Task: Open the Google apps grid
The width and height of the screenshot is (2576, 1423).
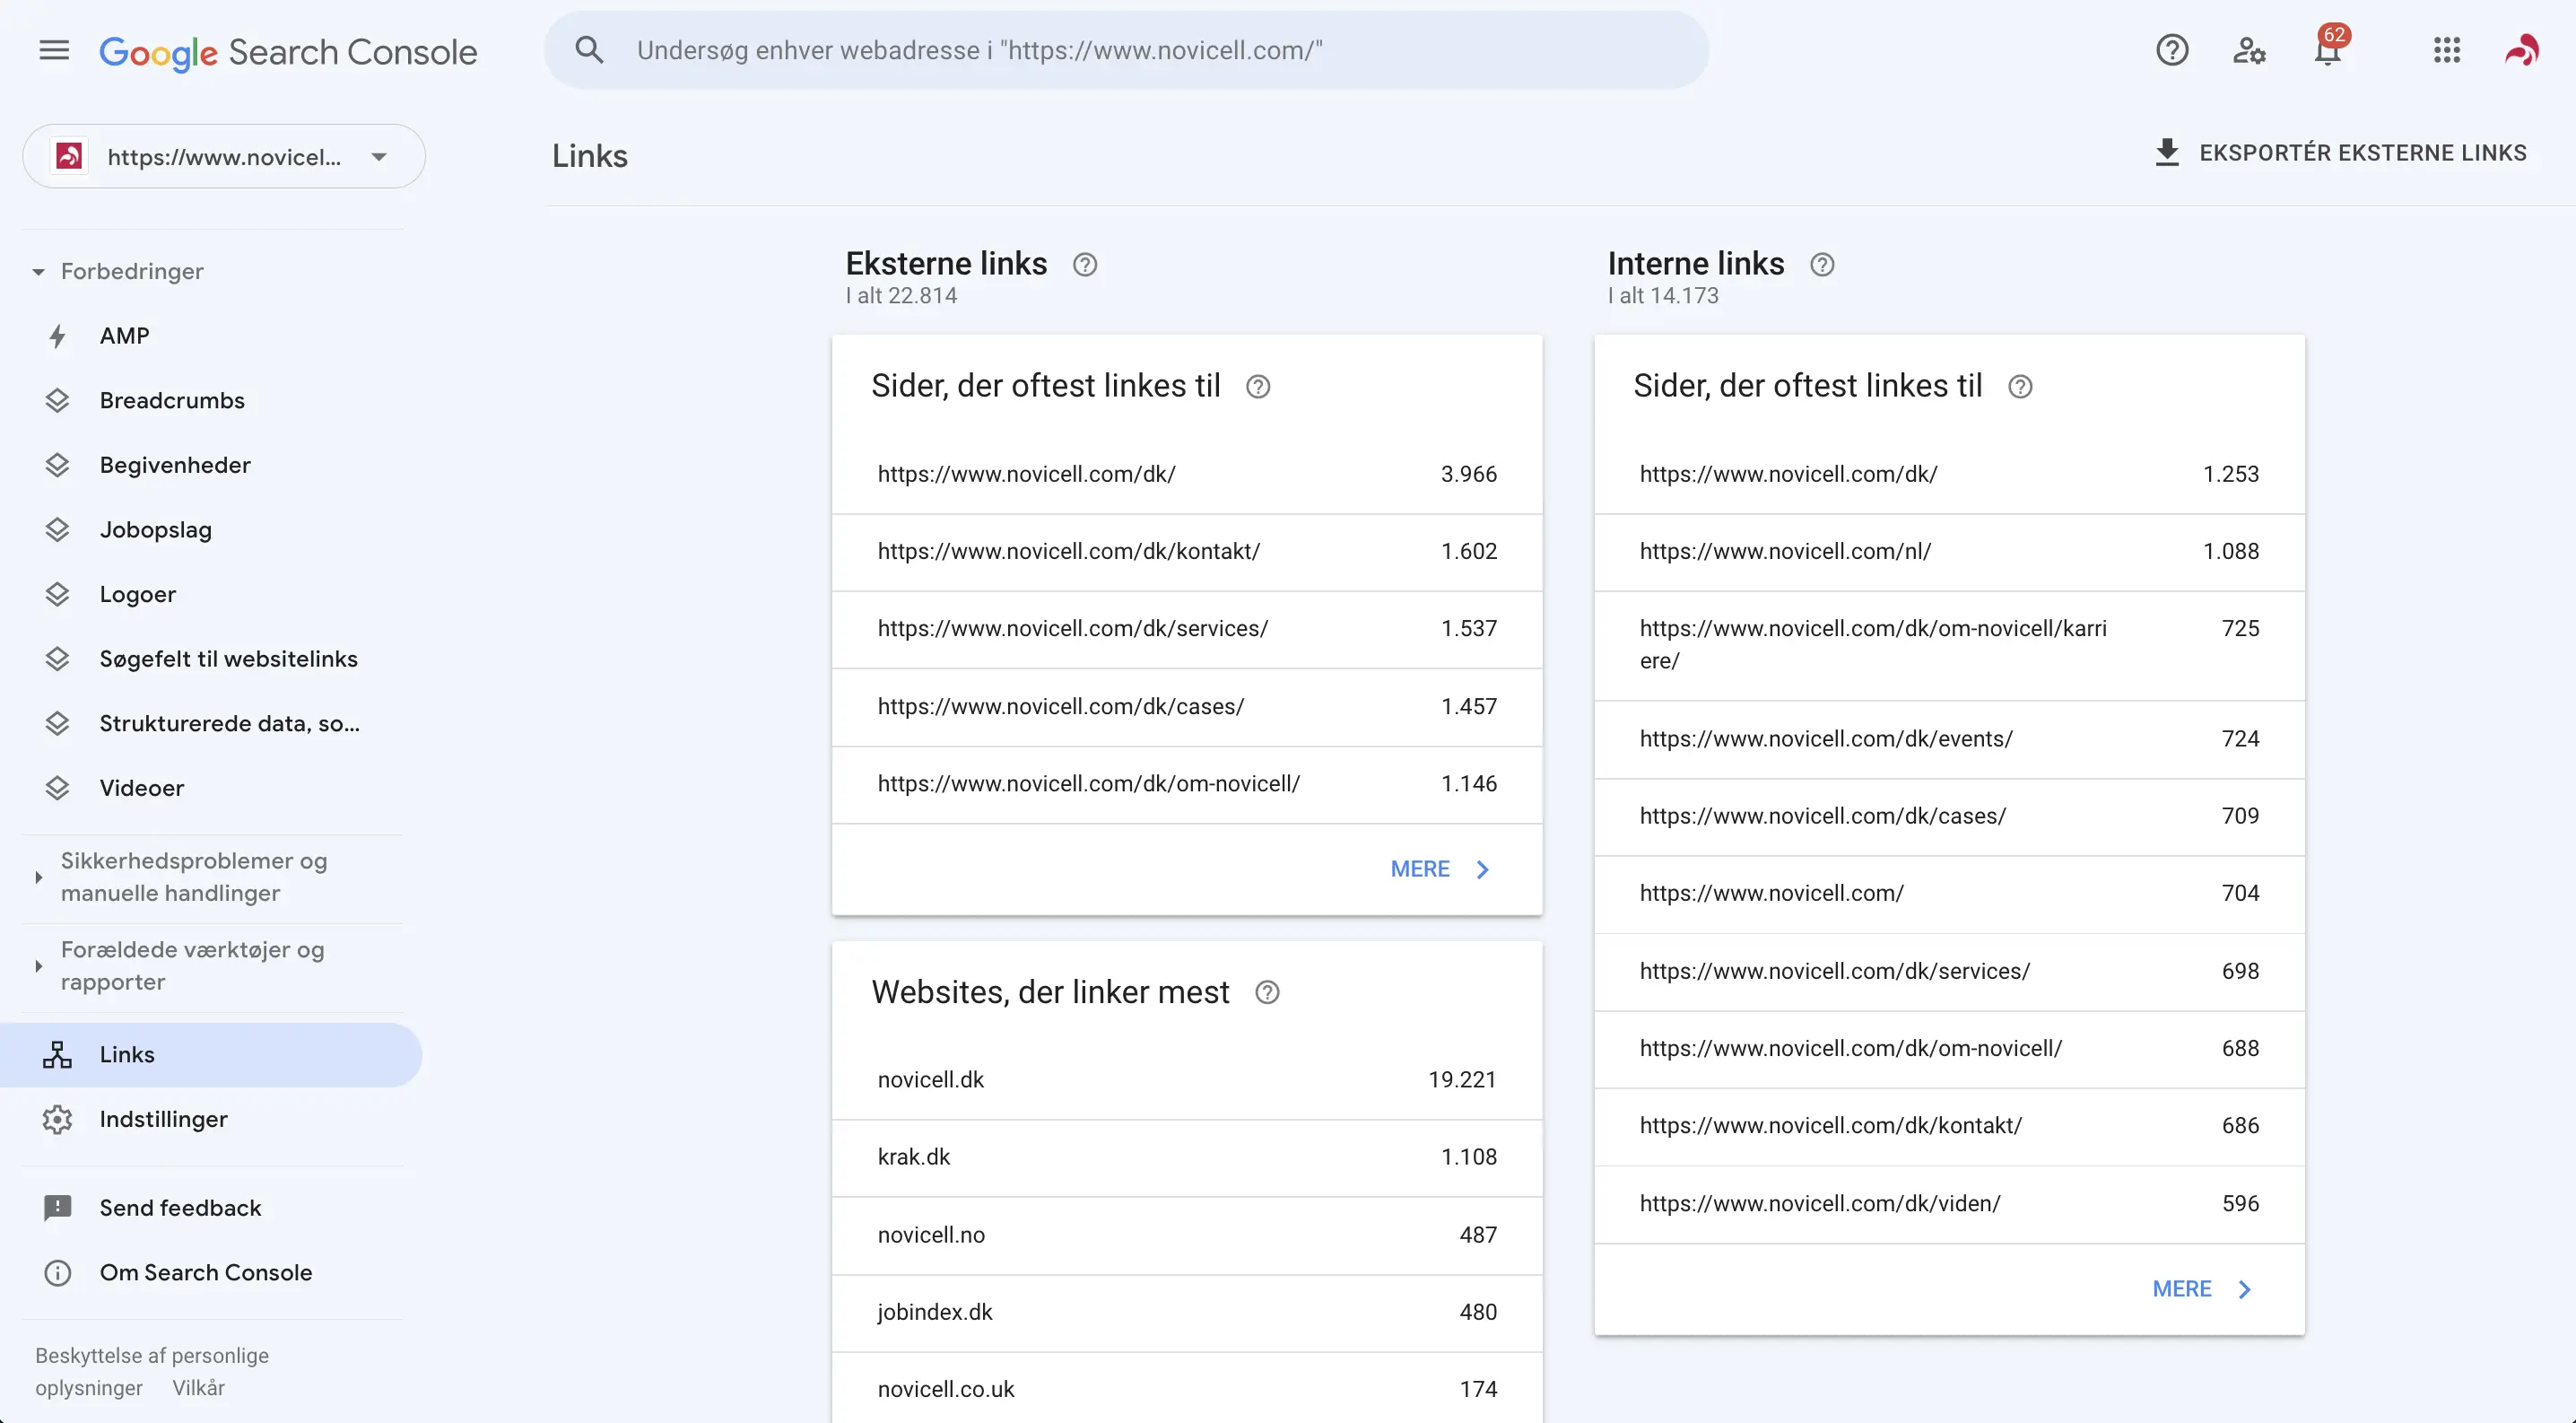Action: click(2446, 50)
